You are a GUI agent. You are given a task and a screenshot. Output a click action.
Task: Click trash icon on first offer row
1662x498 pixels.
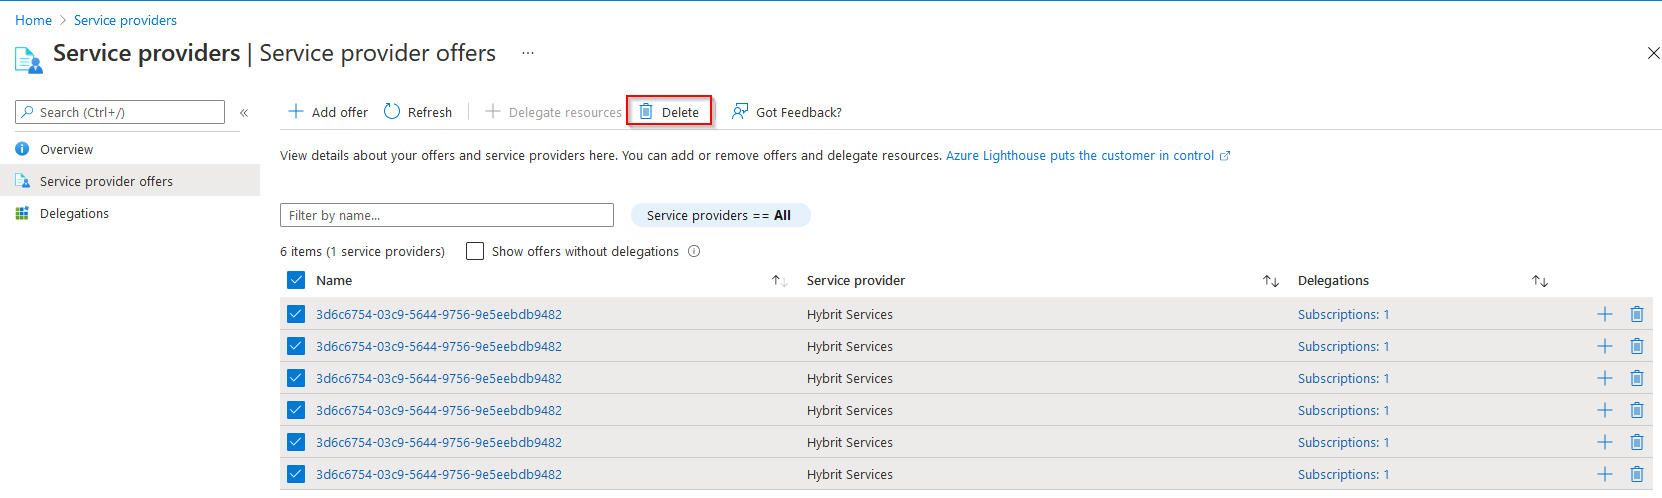1637,314
